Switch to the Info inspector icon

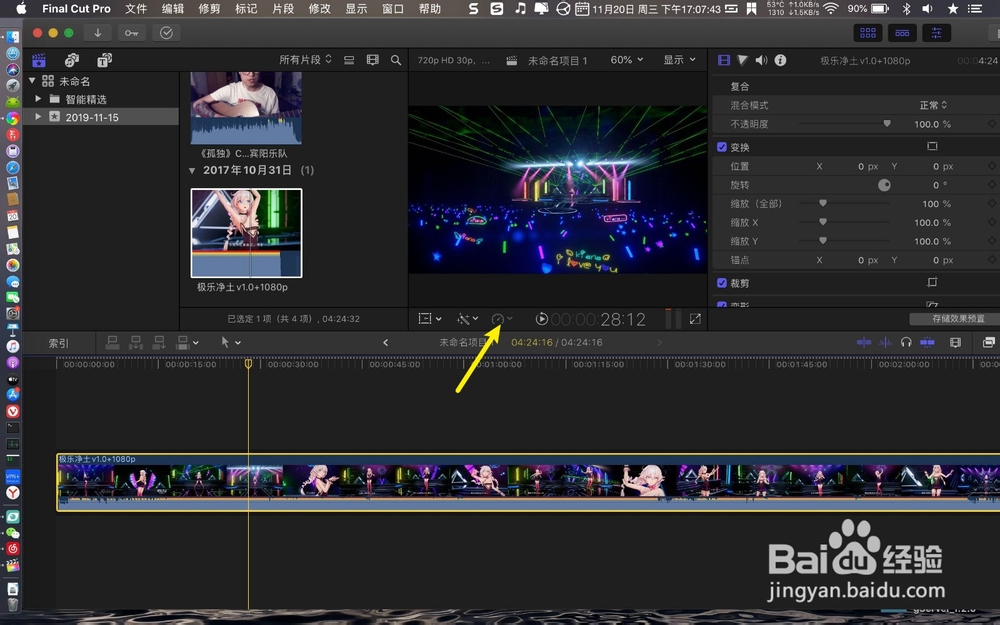pos(780,60)
